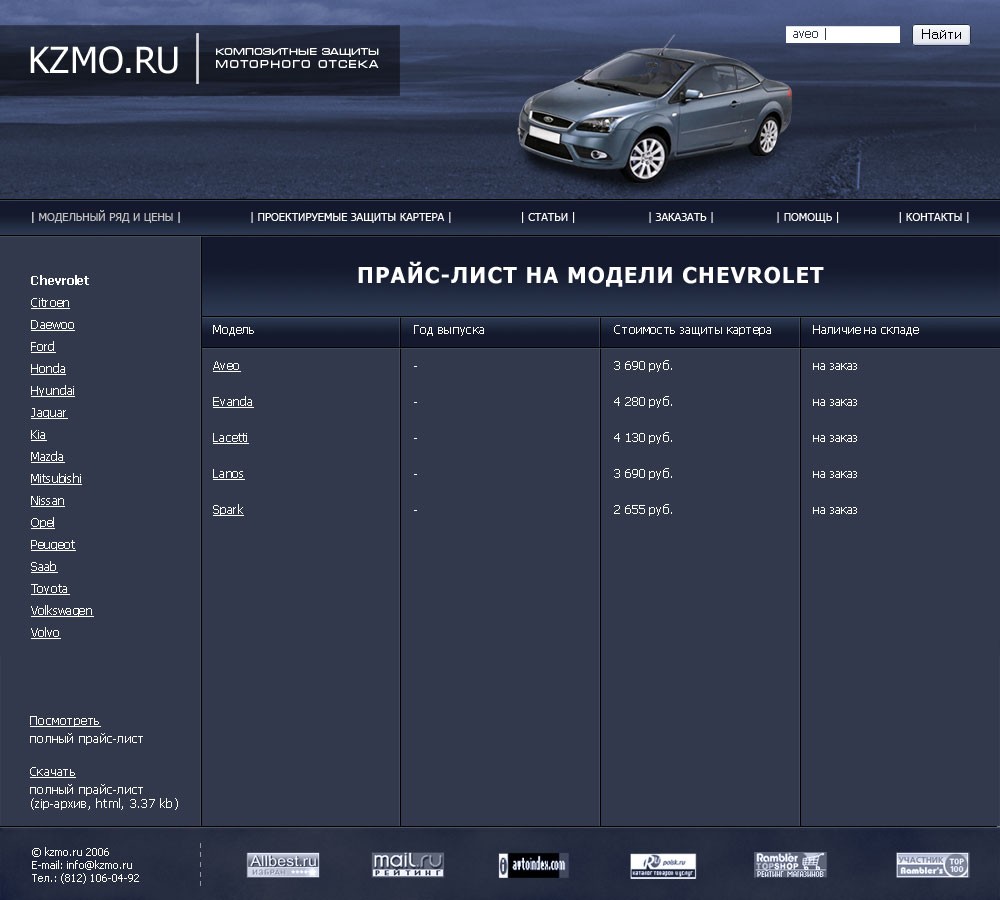Click the Allbest.ru banner icon
The width and height of the screenshot is (1000, 900).
coord(283,865)
